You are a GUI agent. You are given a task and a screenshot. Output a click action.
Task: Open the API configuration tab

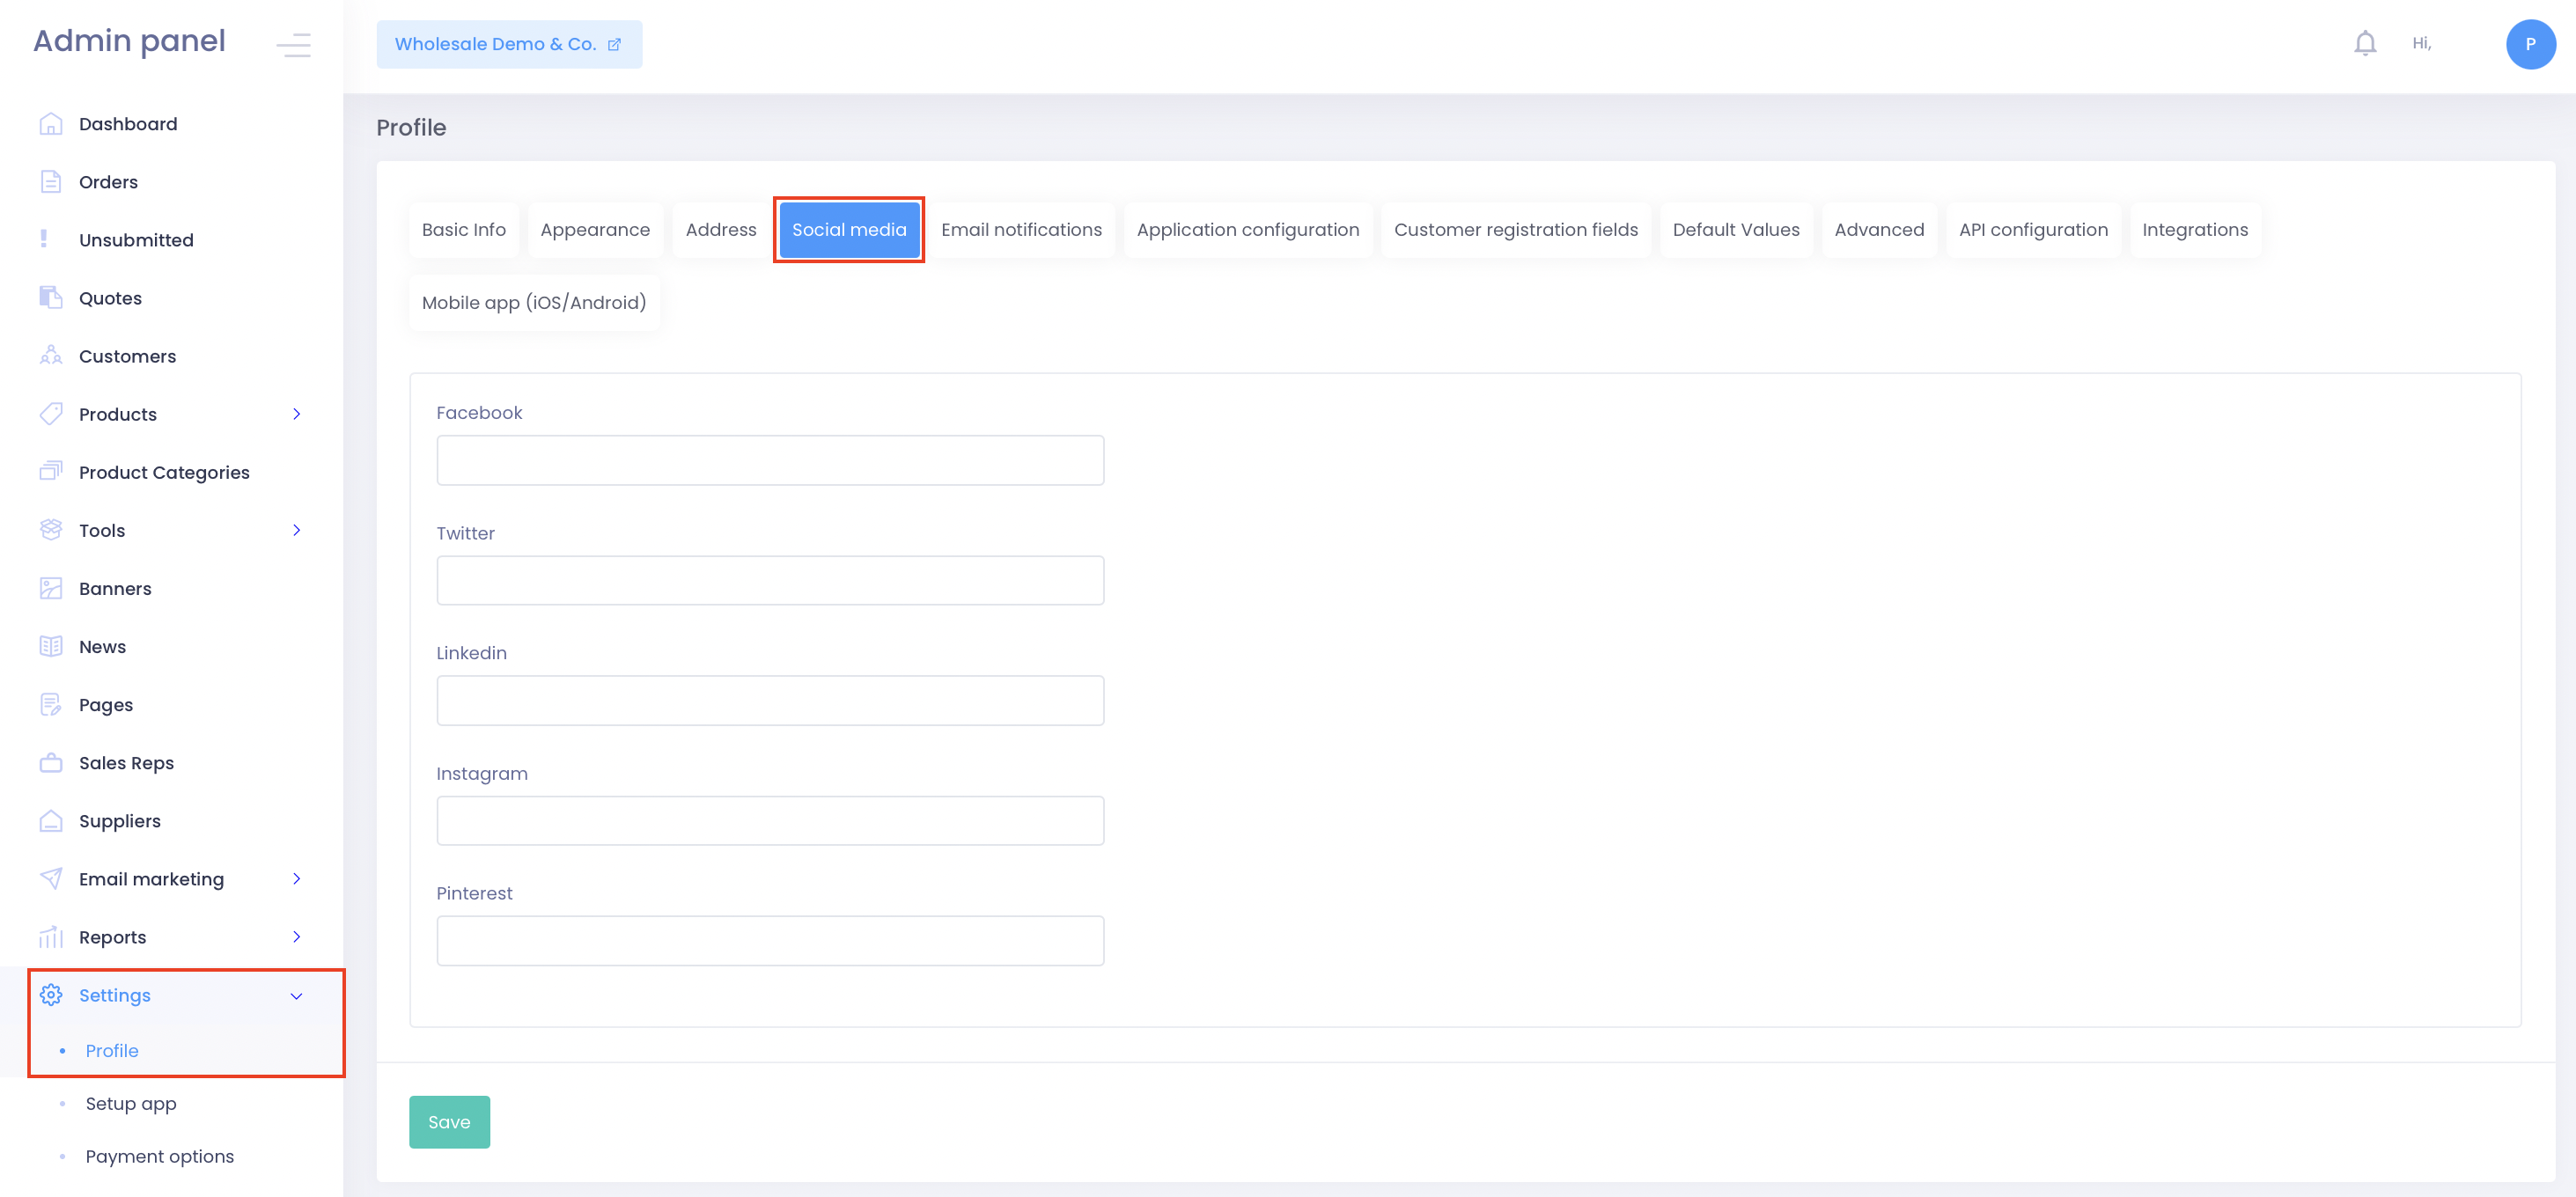click(x=2032, y=230)
